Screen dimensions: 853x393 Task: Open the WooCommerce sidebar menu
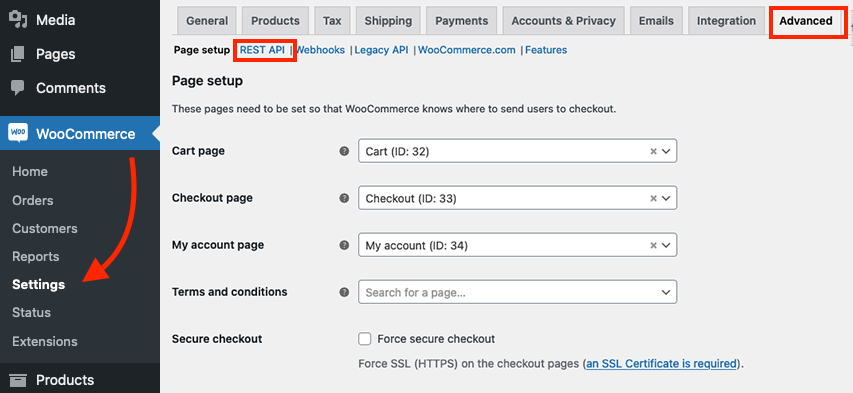[80, 133]
